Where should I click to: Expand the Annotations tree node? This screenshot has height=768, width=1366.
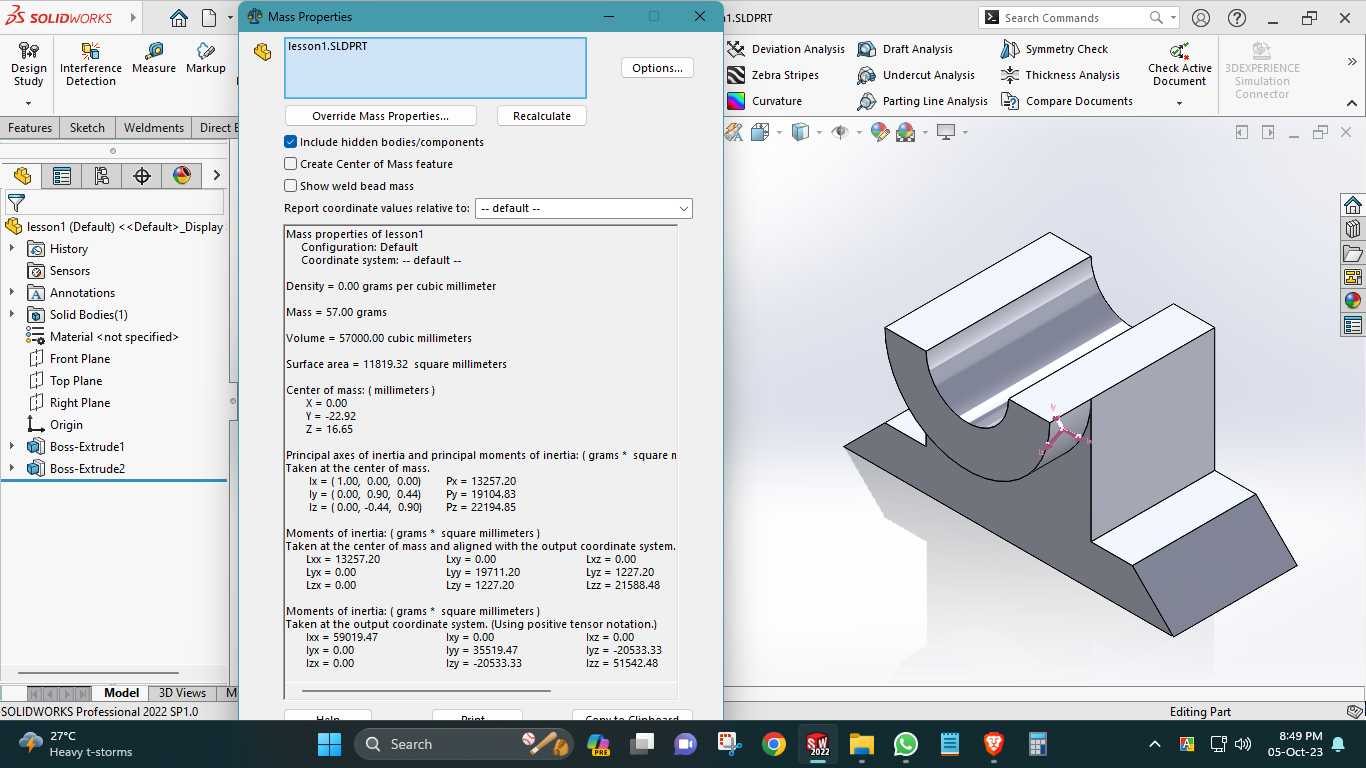click(x=12, y=293)
